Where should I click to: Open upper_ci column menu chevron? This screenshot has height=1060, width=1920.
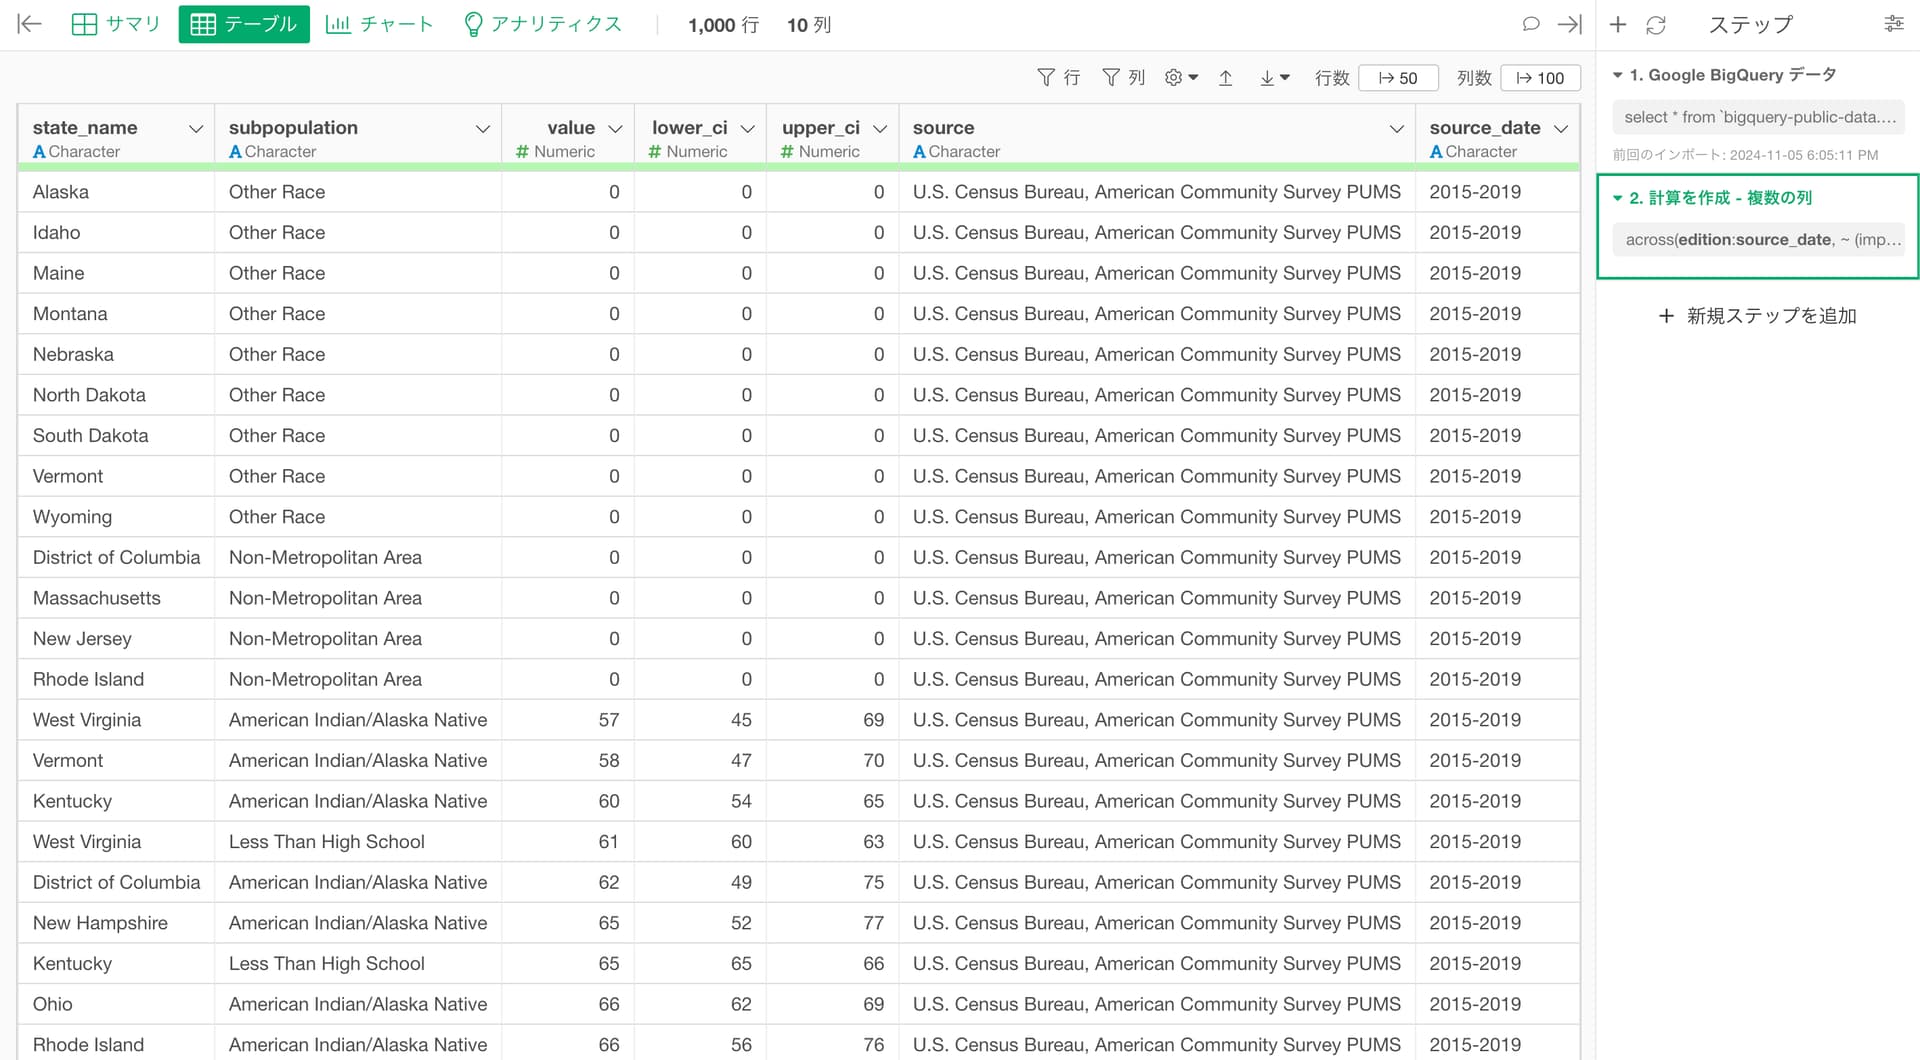[880, 128]
